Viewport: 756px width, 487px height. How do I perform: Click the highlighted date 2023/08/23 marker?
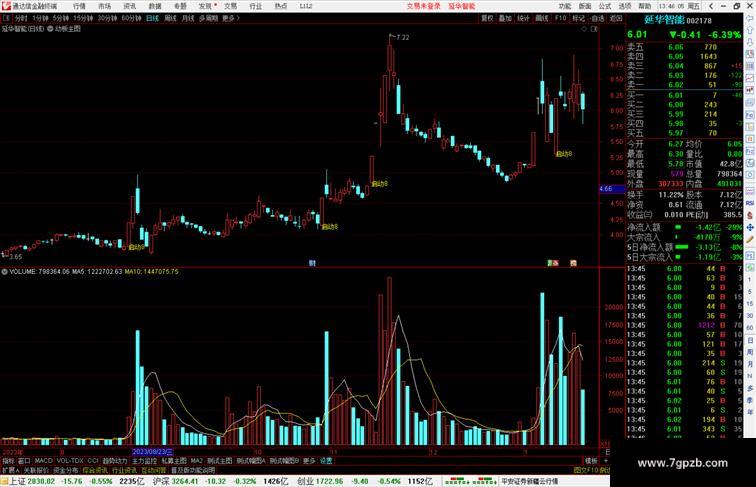coord(152,452)
